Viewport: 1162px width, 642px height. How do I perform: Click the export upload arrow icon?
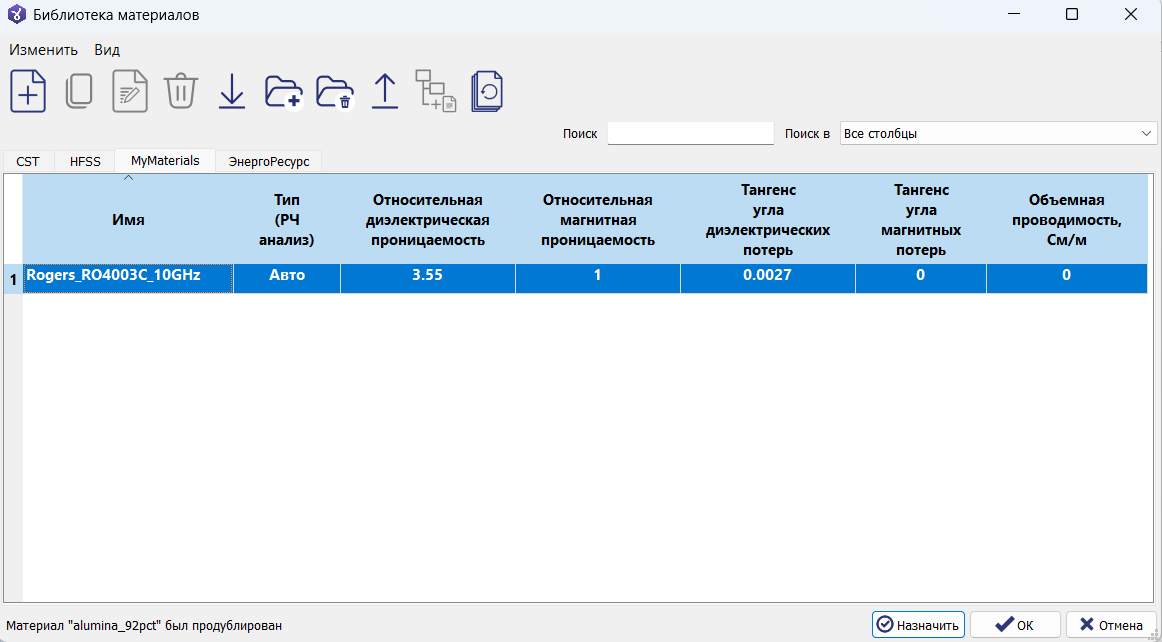pyautogui.click(x=385, y=91)
